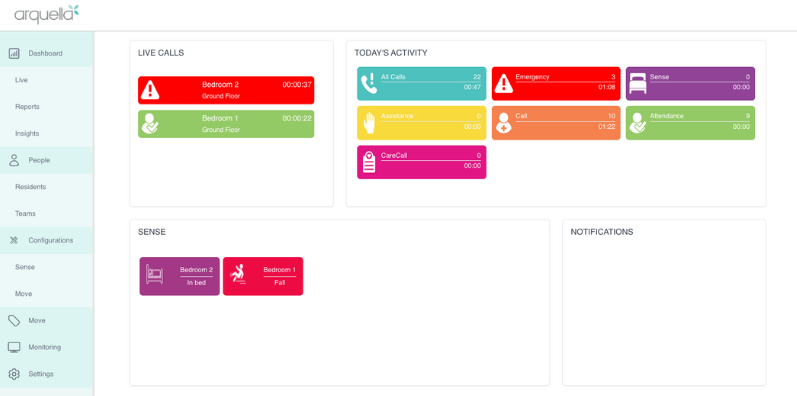
Task: Open the green Attendance activity tile
Action: point(690,123)
